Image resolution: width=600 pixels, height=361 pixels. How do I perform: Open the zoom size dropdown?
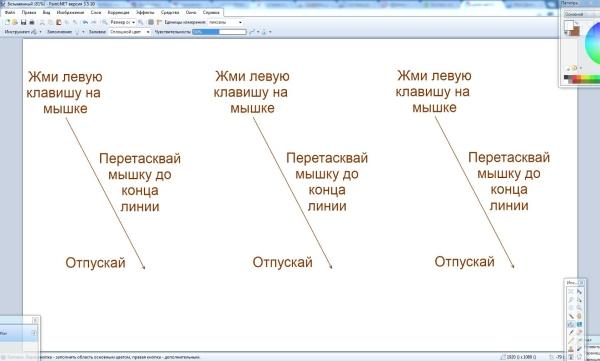point(122,22)
